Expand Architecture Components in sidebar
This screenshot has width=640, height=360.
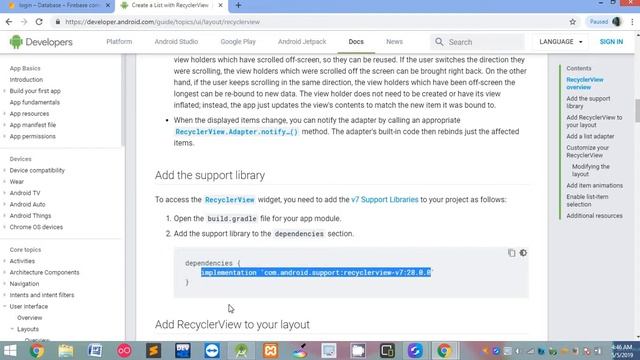point(4,272)
